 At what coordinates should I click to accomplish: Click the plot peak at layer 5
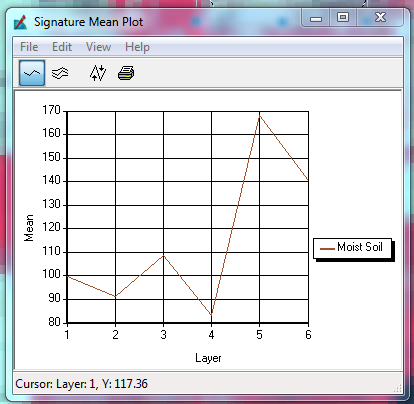(259, 116)
